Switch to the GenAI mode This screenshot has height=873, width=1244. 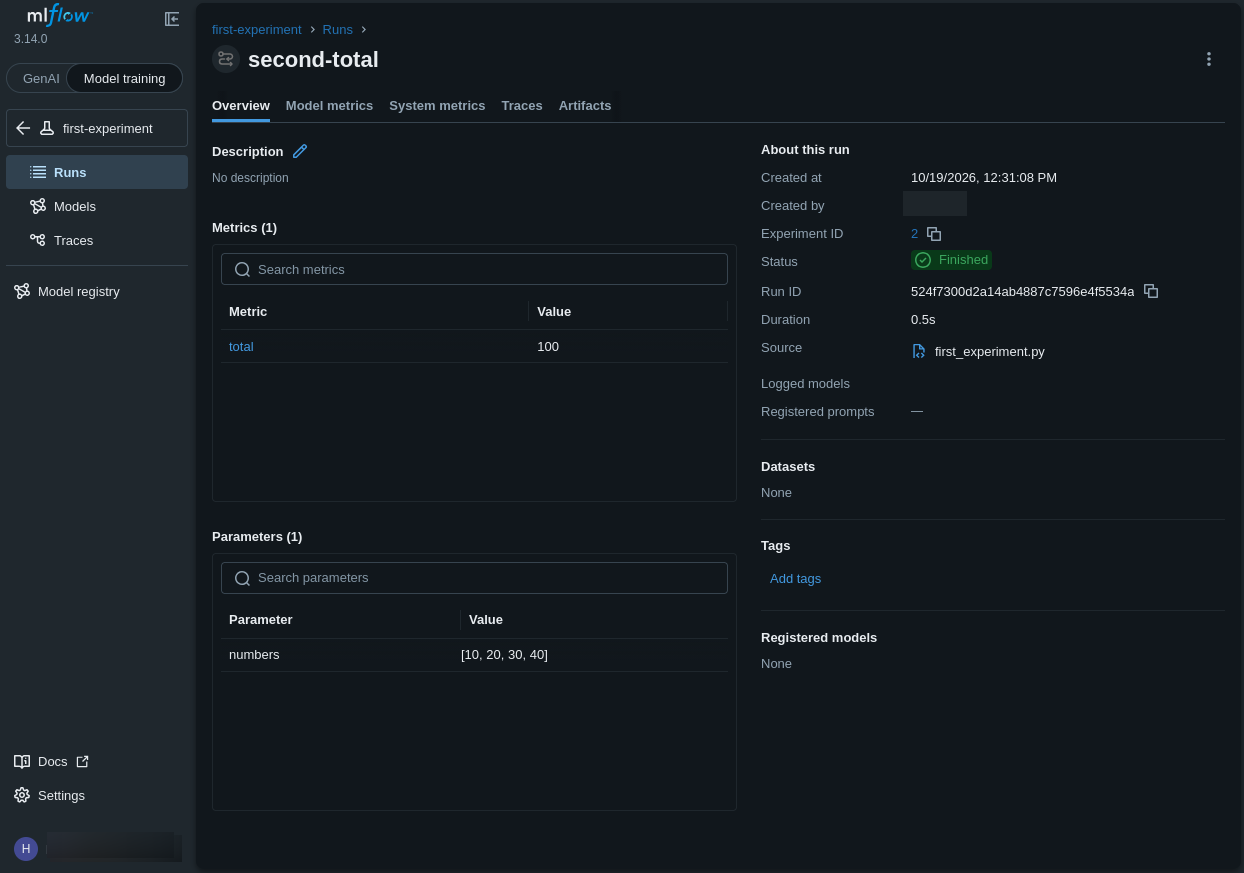pyautogui.click(x=41, y=78)
